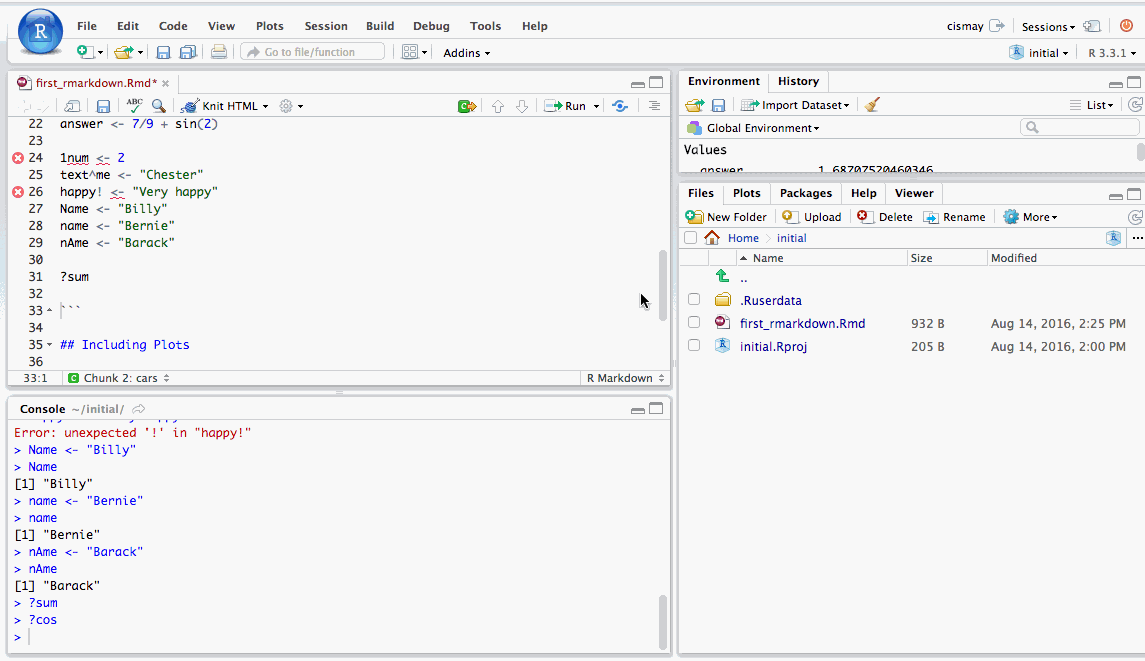This screenshot has height=661, width=1145.
Task: Open the Addins dropdown menu
Action: (x=466, y=53)
